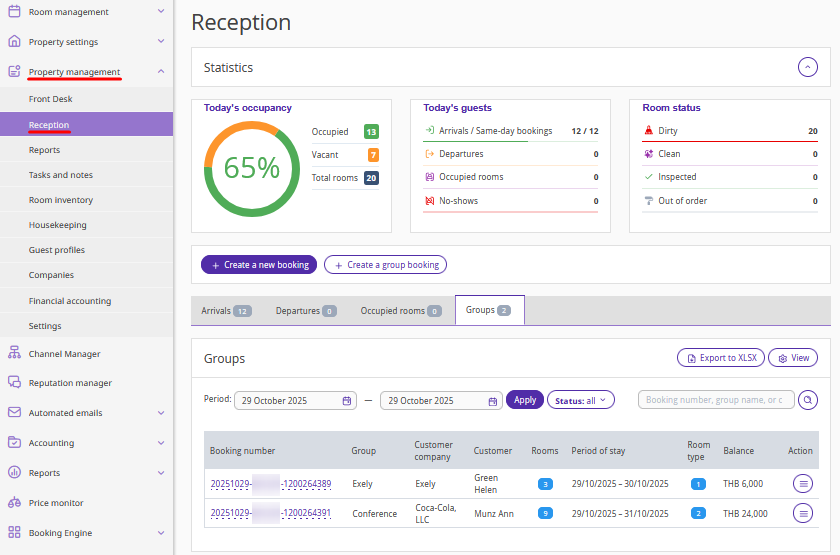This screenshot has height=555, width=840.
Task: Open action menu for Conference group booking
Action: [x=802, y=513]
